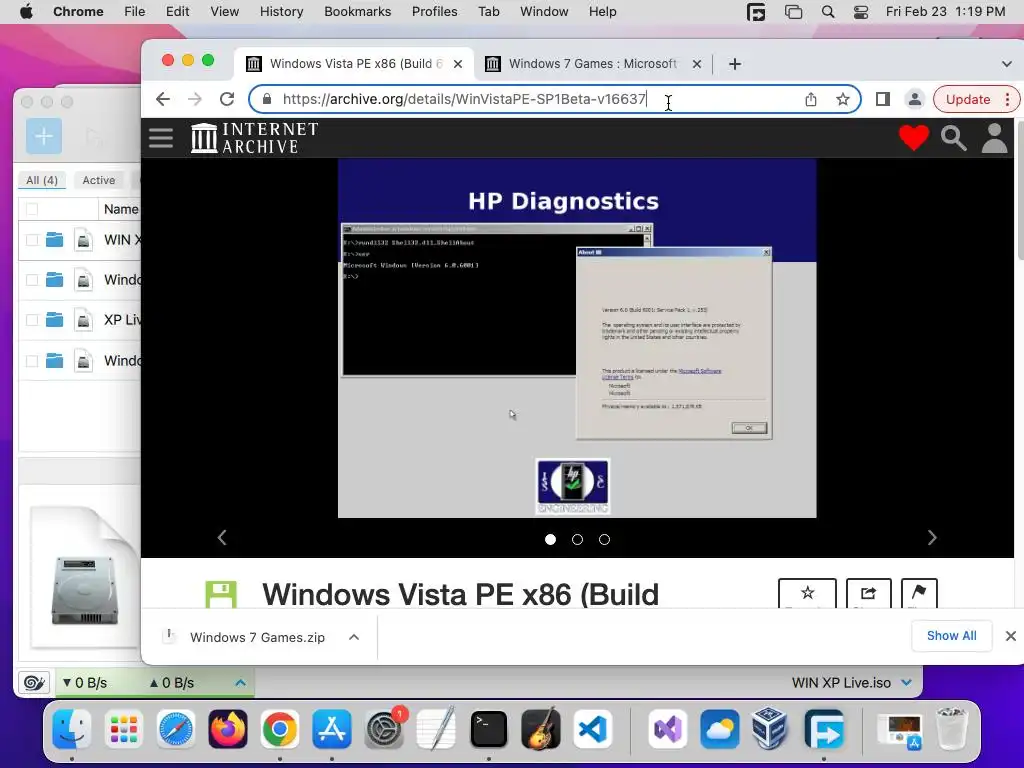1024x768 pixels.
Task: Close the Windows 7 Games tab
Action: [697, 64]
